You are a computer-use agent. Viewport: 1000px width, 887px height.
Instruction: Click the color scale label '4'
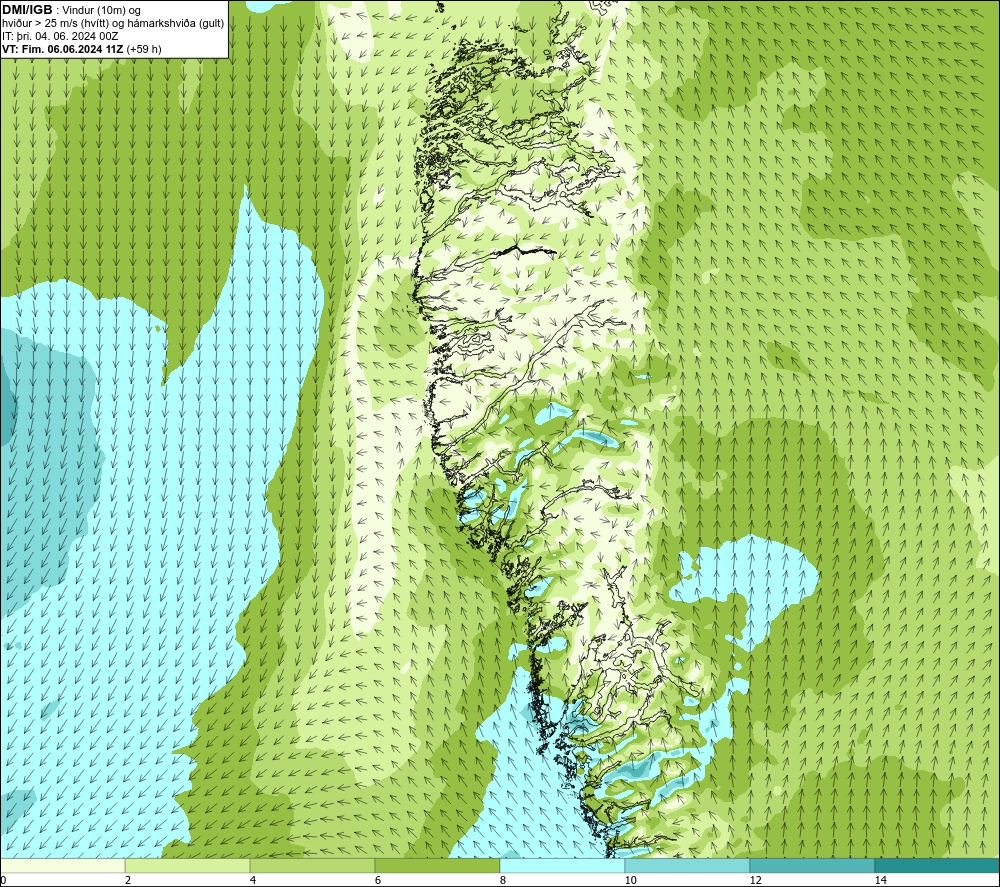pos(253,881)
